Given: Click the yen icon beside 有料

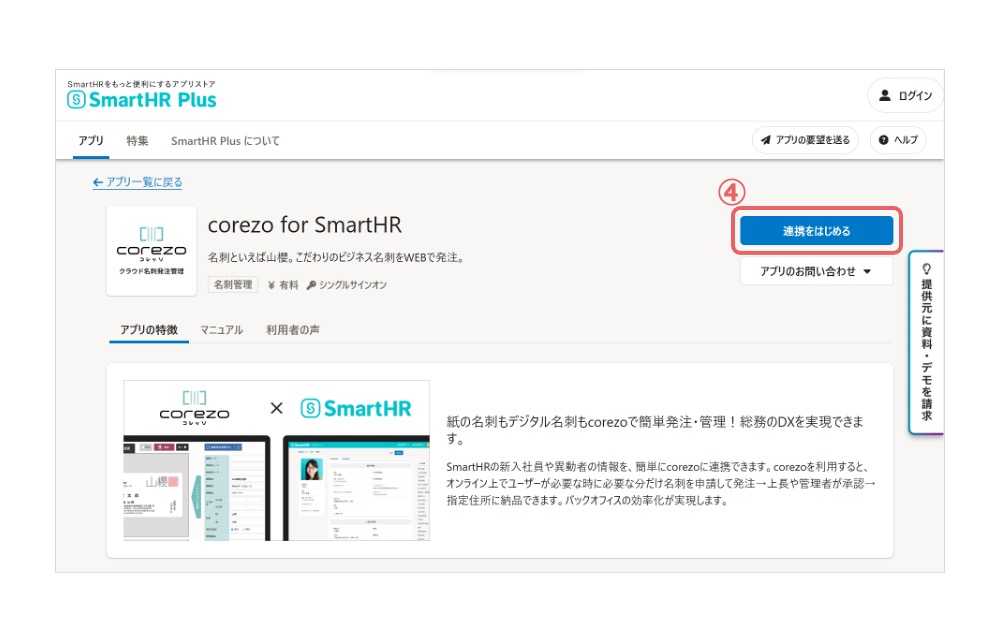Looking at the screenshot, I should [x=271, y=285].
